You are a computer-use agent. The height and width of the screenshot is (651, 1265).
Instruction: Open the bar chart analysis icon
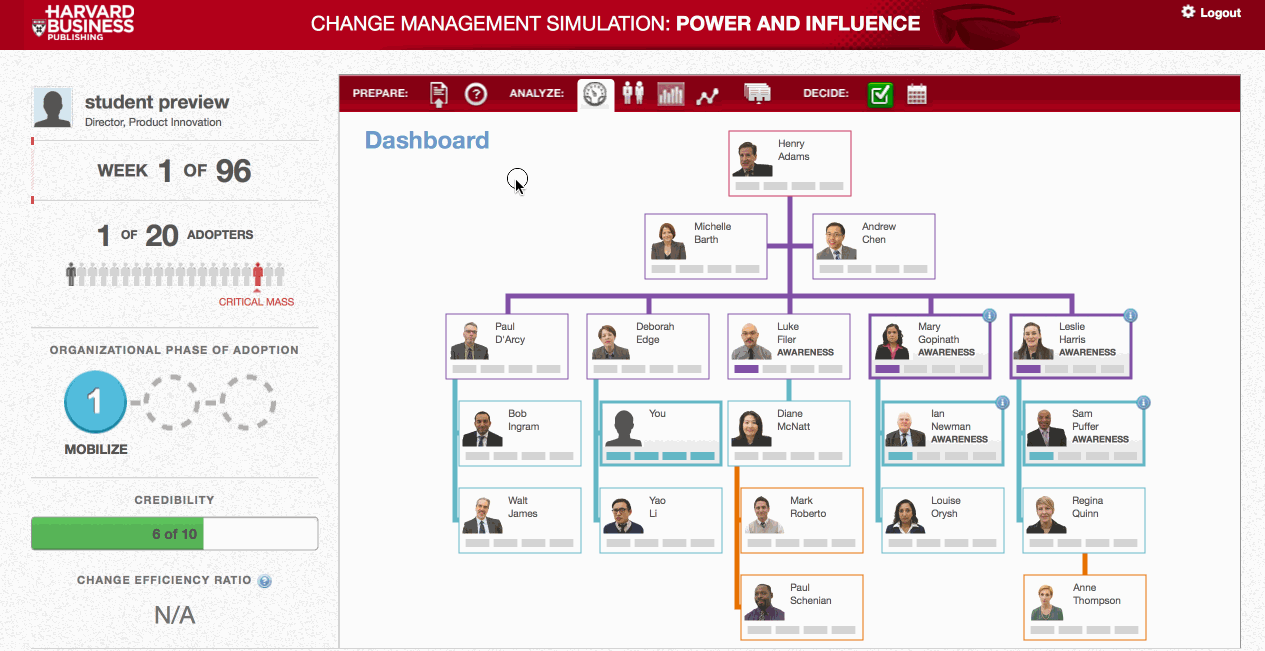point(671,94)
